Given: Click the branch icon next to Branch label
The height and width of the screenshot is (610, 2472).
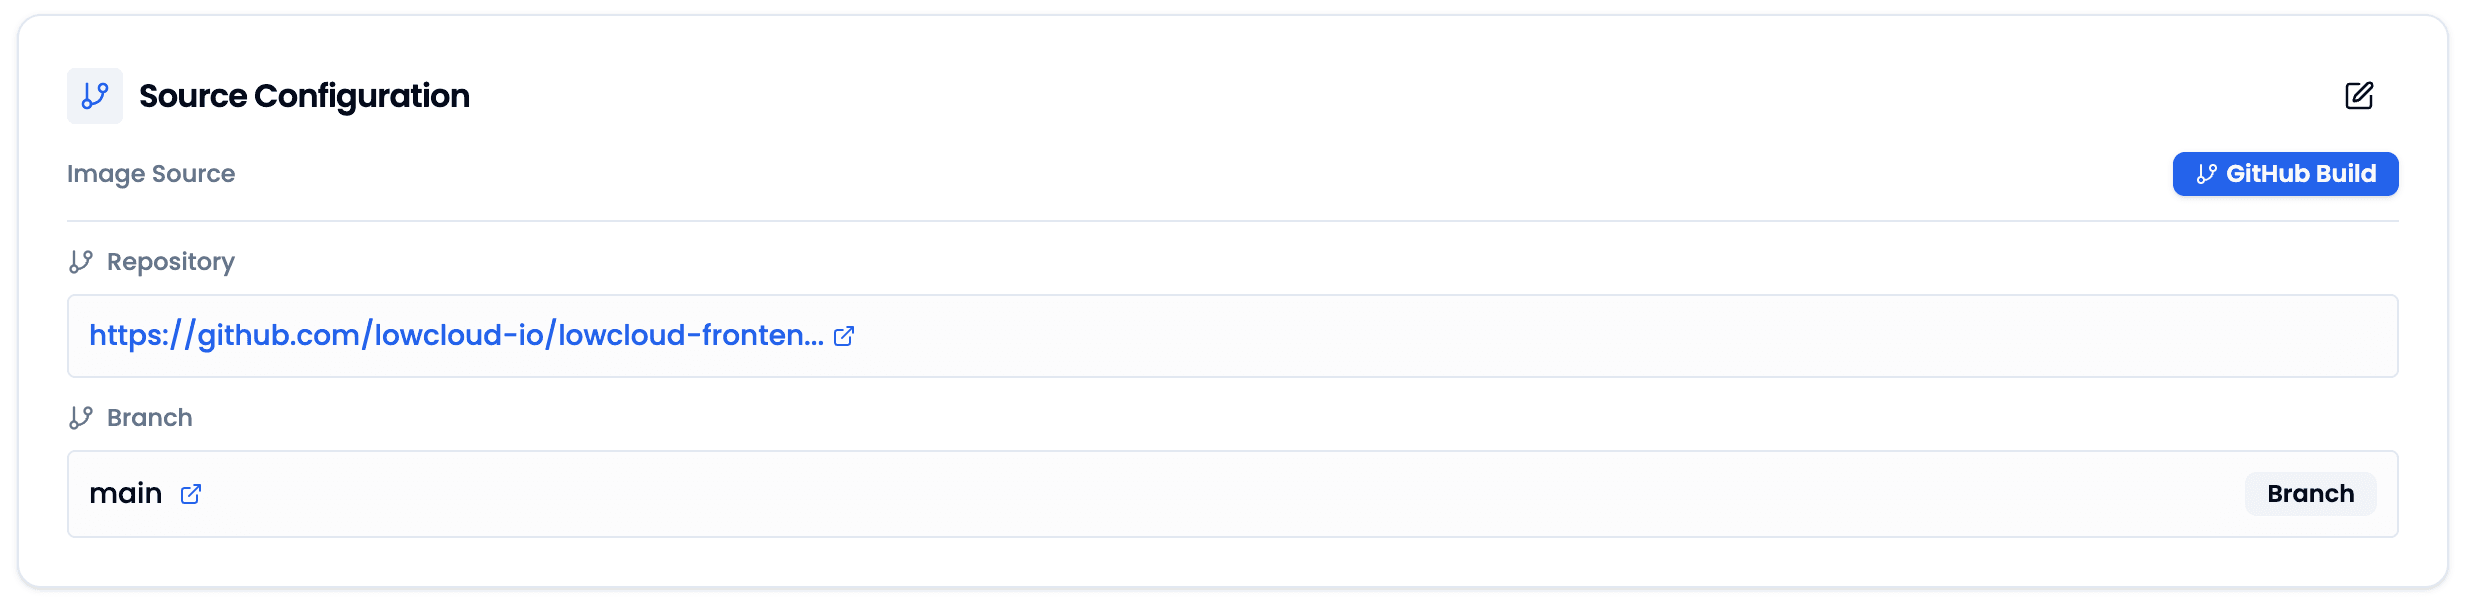Looking at the screenshot, I should [x=81, y=417].
